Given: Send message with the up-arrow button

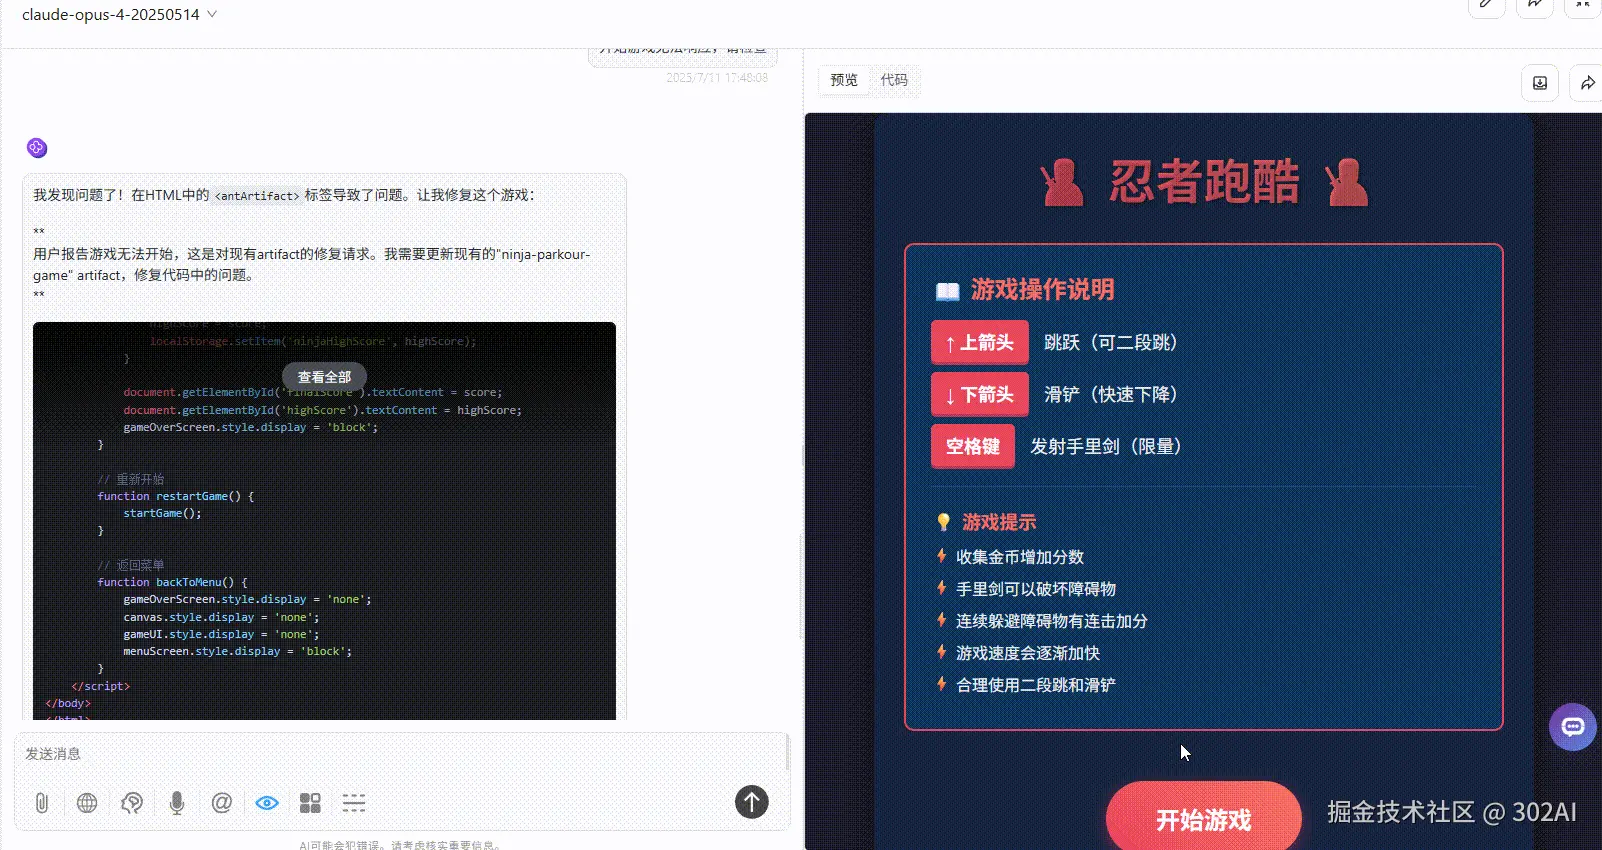Looking at the screenshot, I should click(752, 801).
